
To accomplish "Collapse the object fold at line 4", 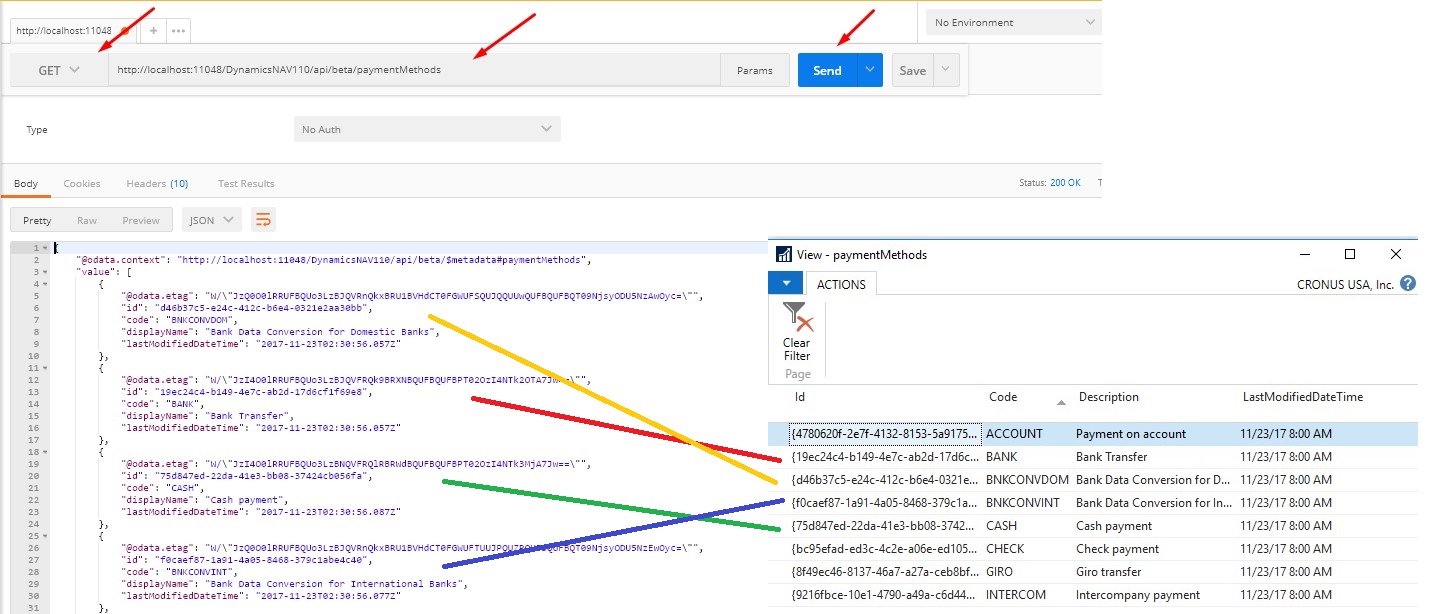I will [x=47, y=284].
